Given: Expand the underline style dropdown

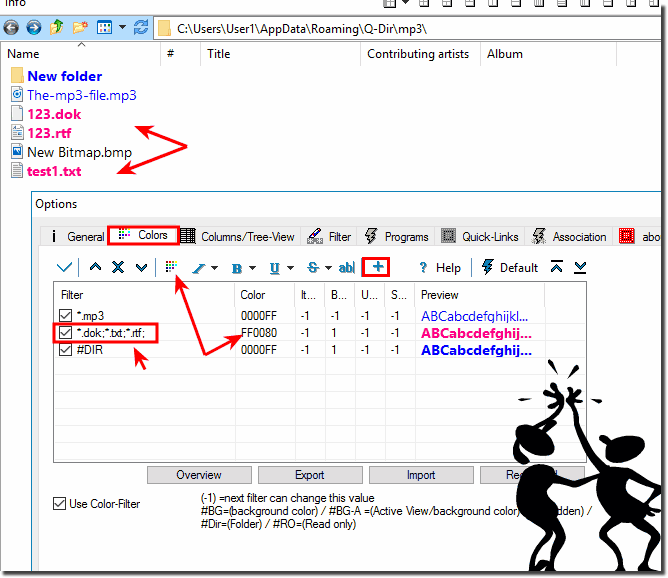Looking at the screenshot, I should (291, 268).
